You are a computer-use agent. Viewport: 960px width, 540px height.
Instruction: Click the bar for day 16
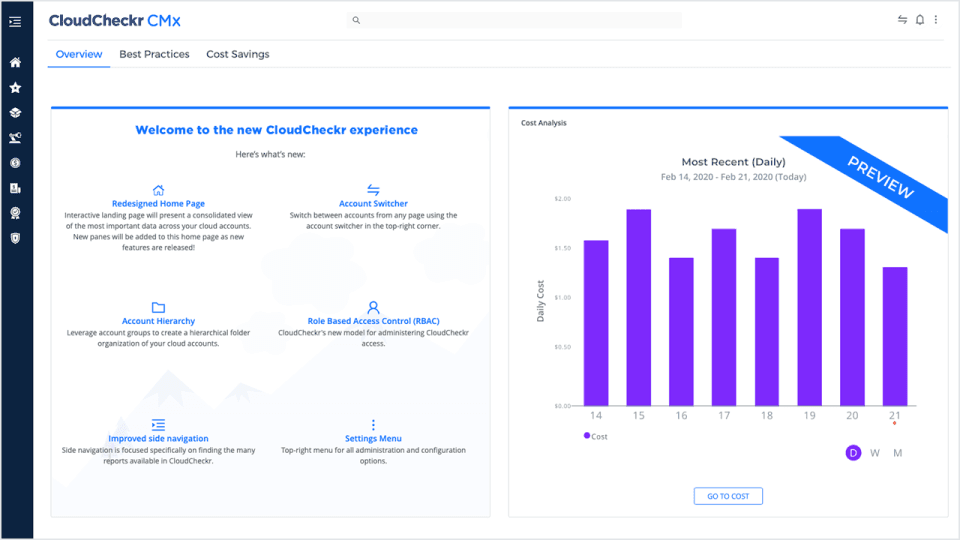coord(681,331)
